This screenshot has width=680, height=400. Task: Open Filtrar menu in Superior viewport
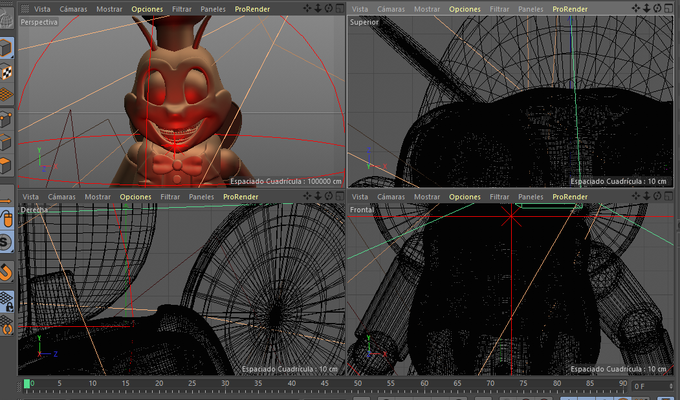(x=499, y=9)
